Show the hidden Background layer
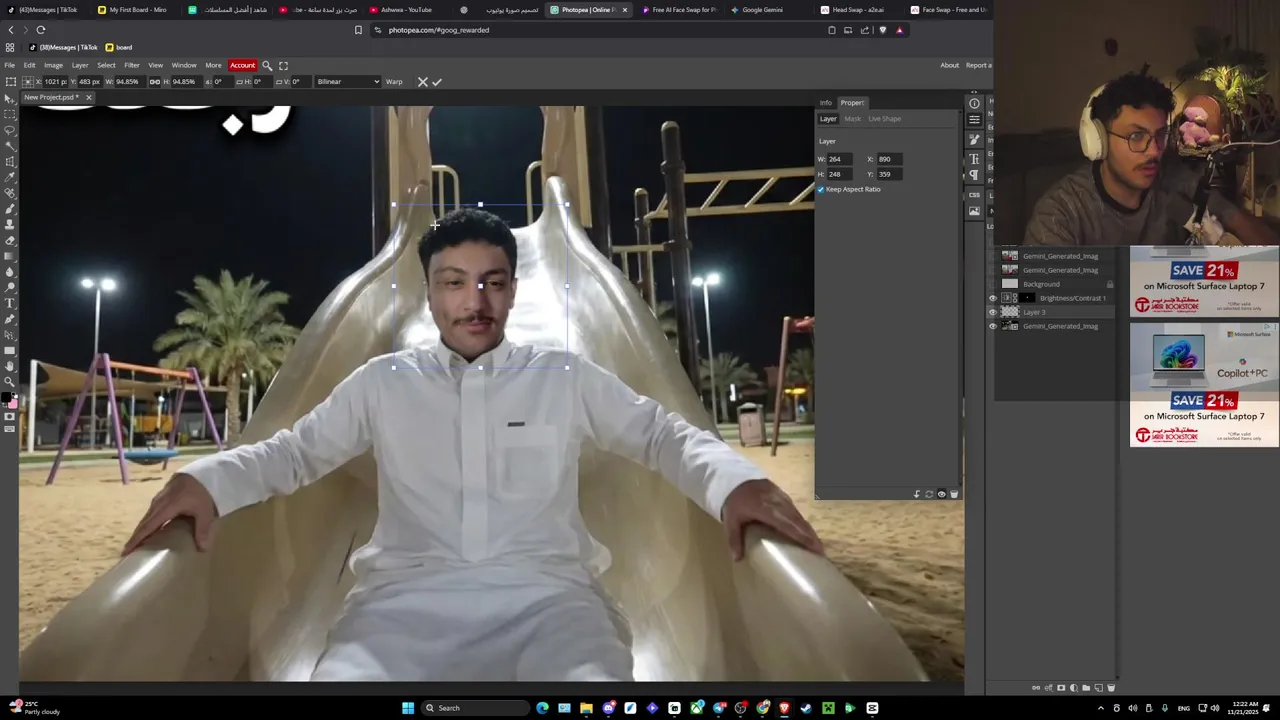This screenshot has height=720, width=1280. click(x=993, y=284)
